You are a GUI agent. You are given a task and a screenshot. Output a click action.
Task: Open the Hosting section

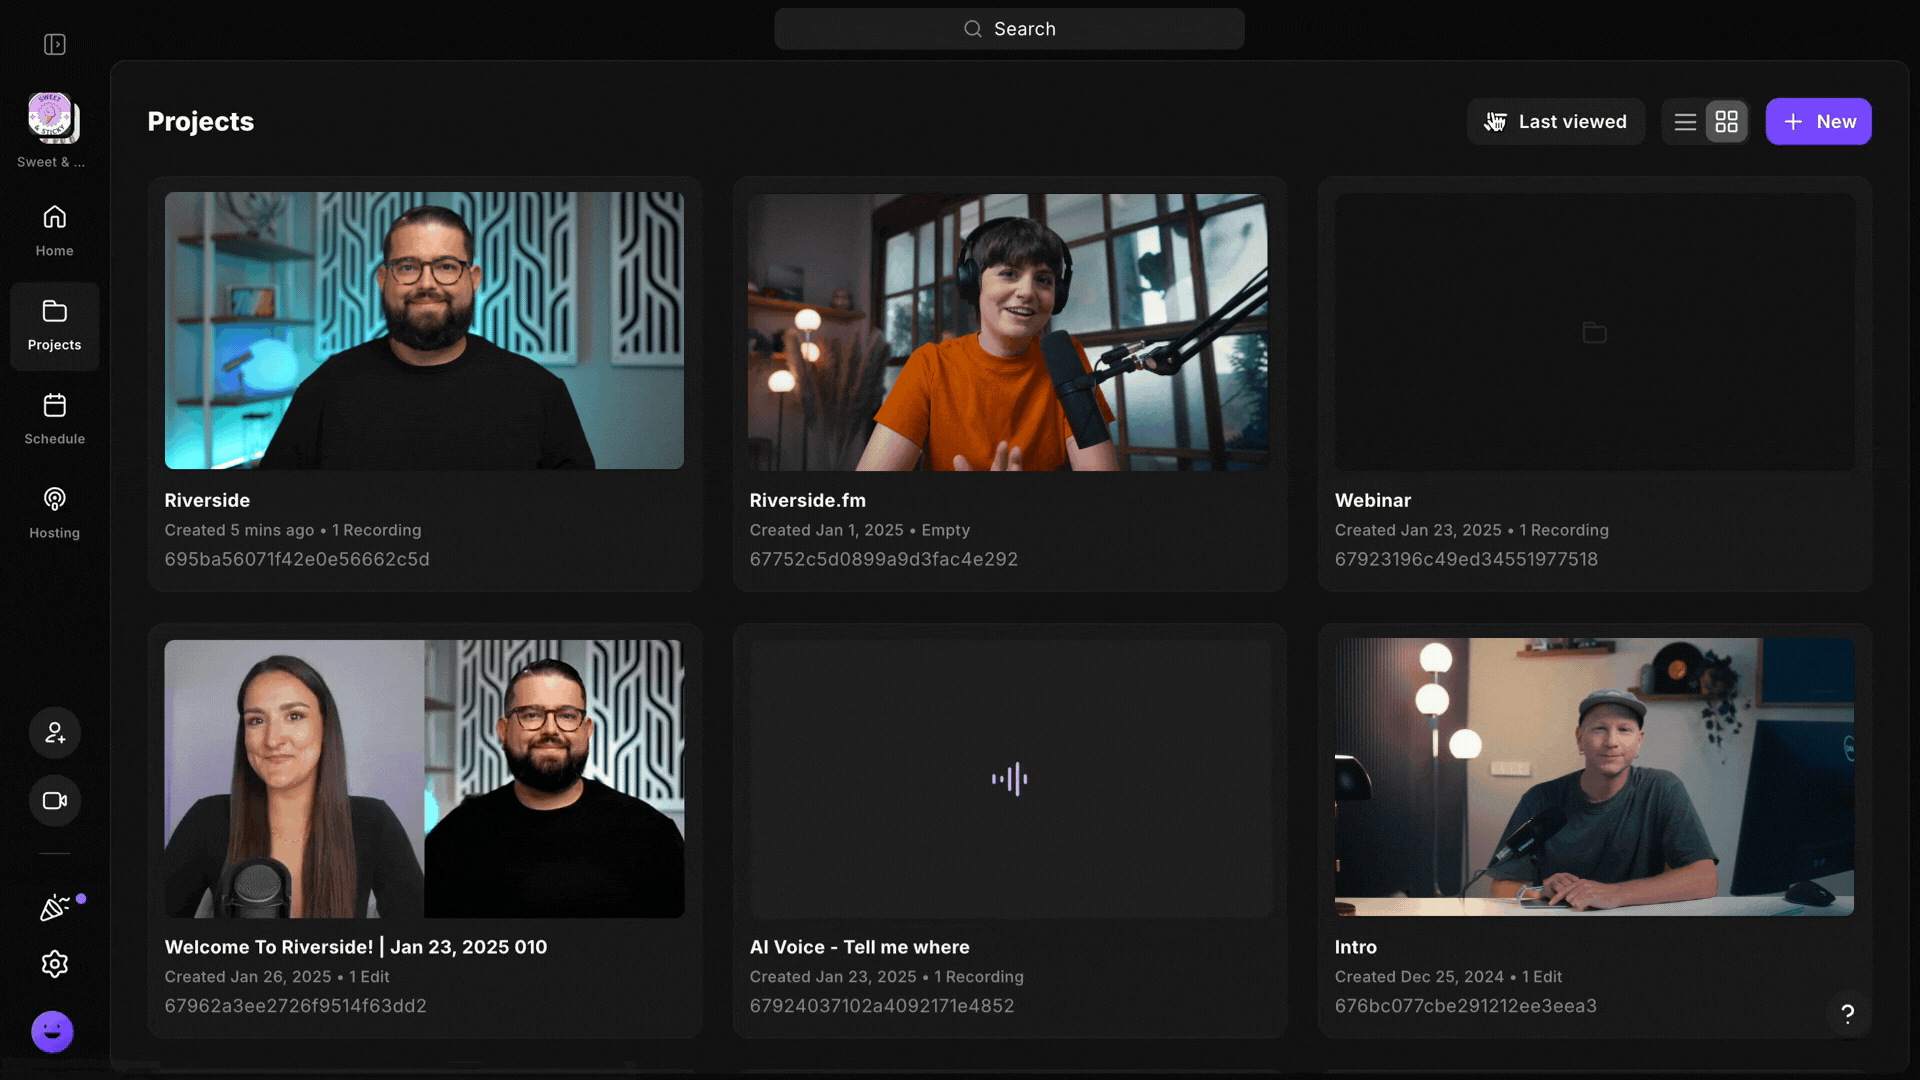pos(54,511)
